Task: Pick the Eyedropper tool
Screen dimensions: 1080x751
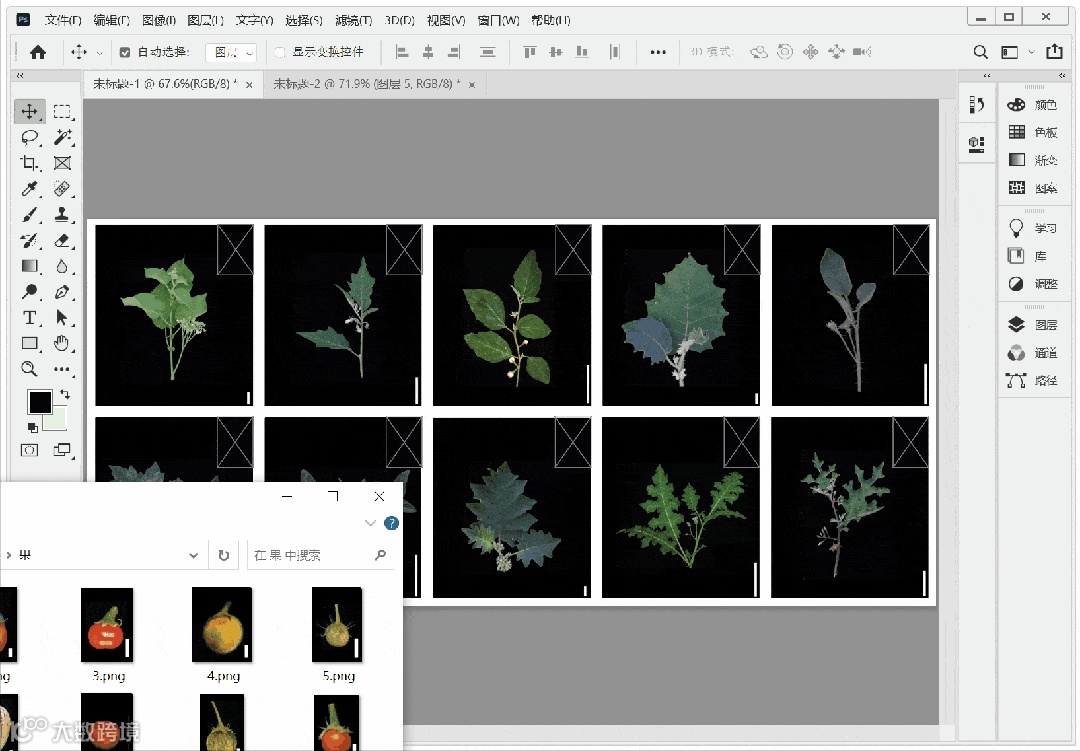Action: (x=30, y=189)
